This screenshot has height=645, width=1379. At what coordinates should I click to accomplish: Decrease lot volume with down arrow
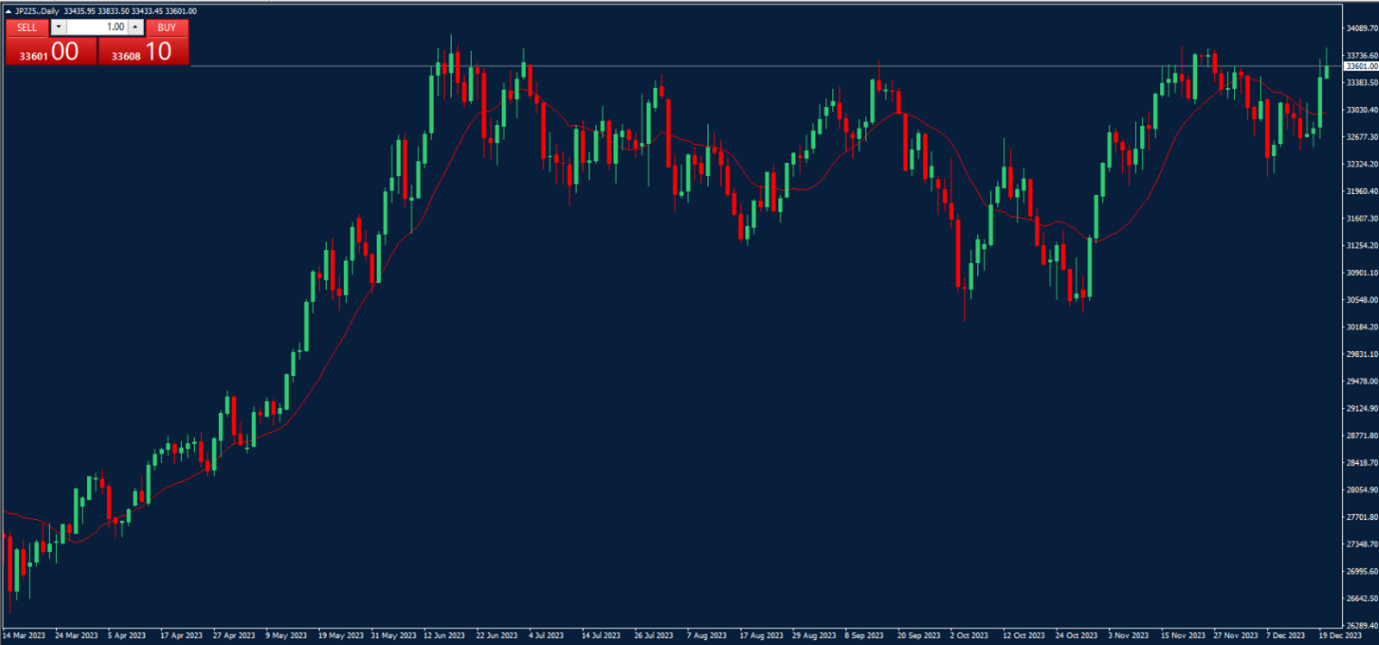(x=58, y=27)
